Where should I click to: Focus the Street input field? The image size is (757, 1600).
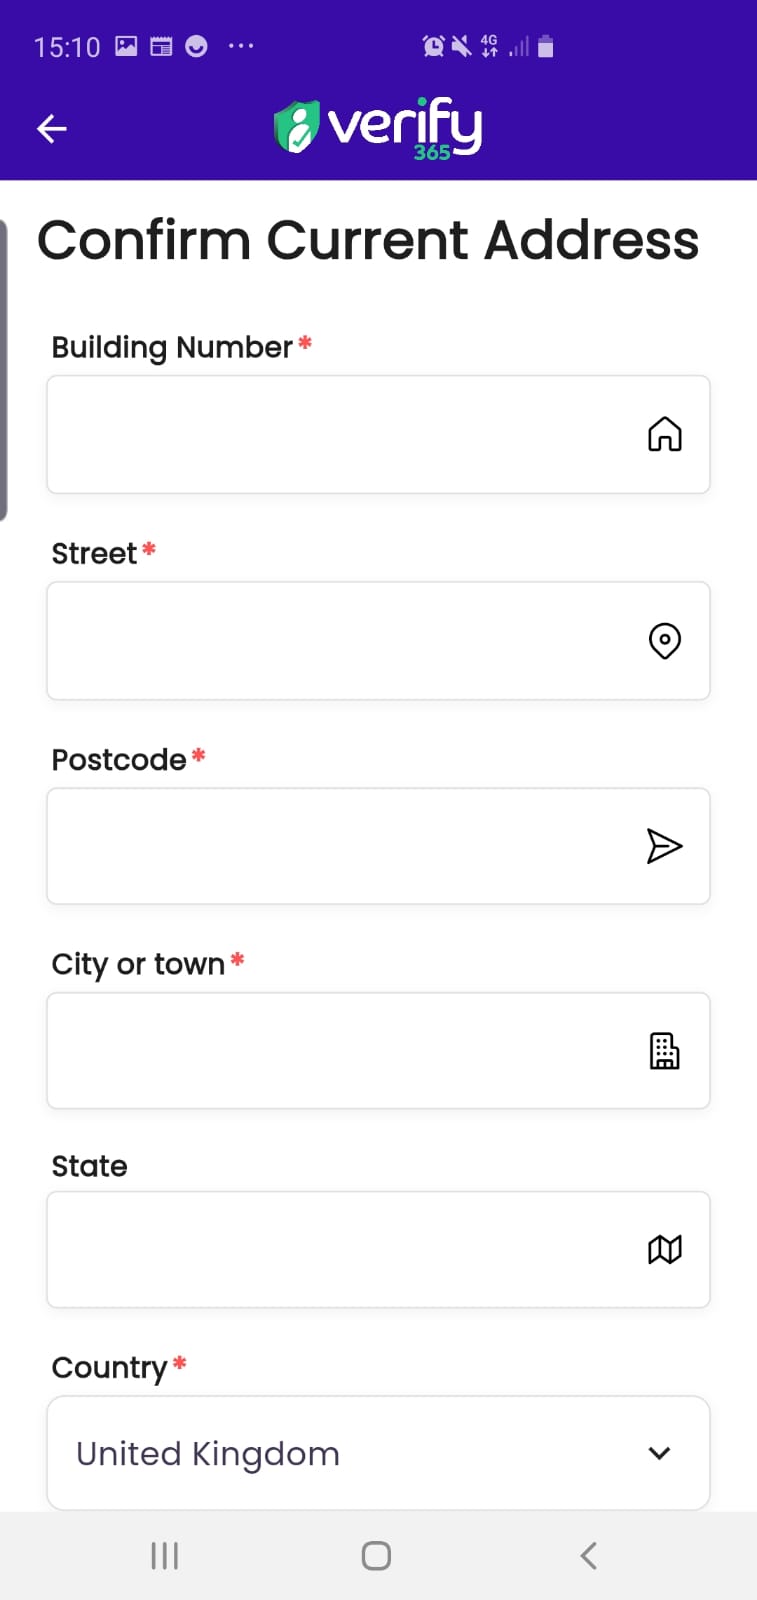(340, 641)
